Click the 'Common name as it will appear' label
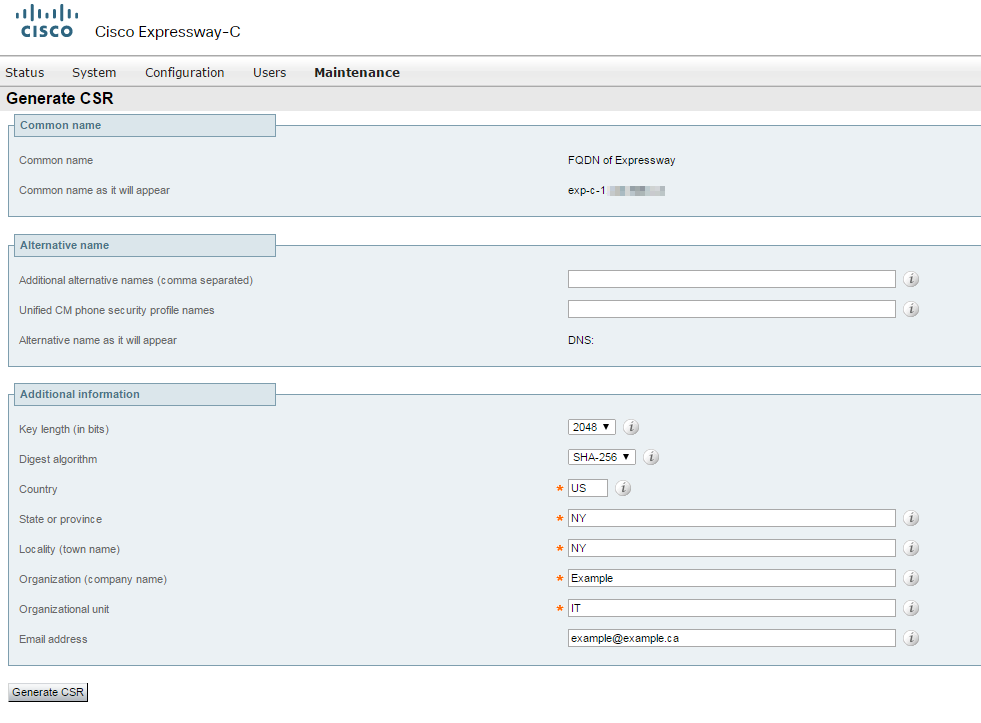The image size is (981, 723). click(x=94, y=190)
